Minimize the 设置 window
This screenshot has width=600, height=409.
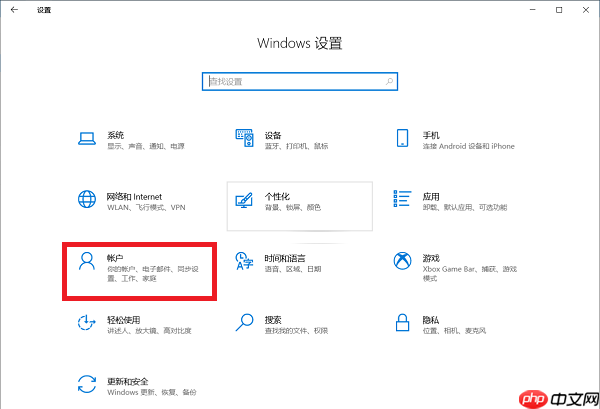532,10
